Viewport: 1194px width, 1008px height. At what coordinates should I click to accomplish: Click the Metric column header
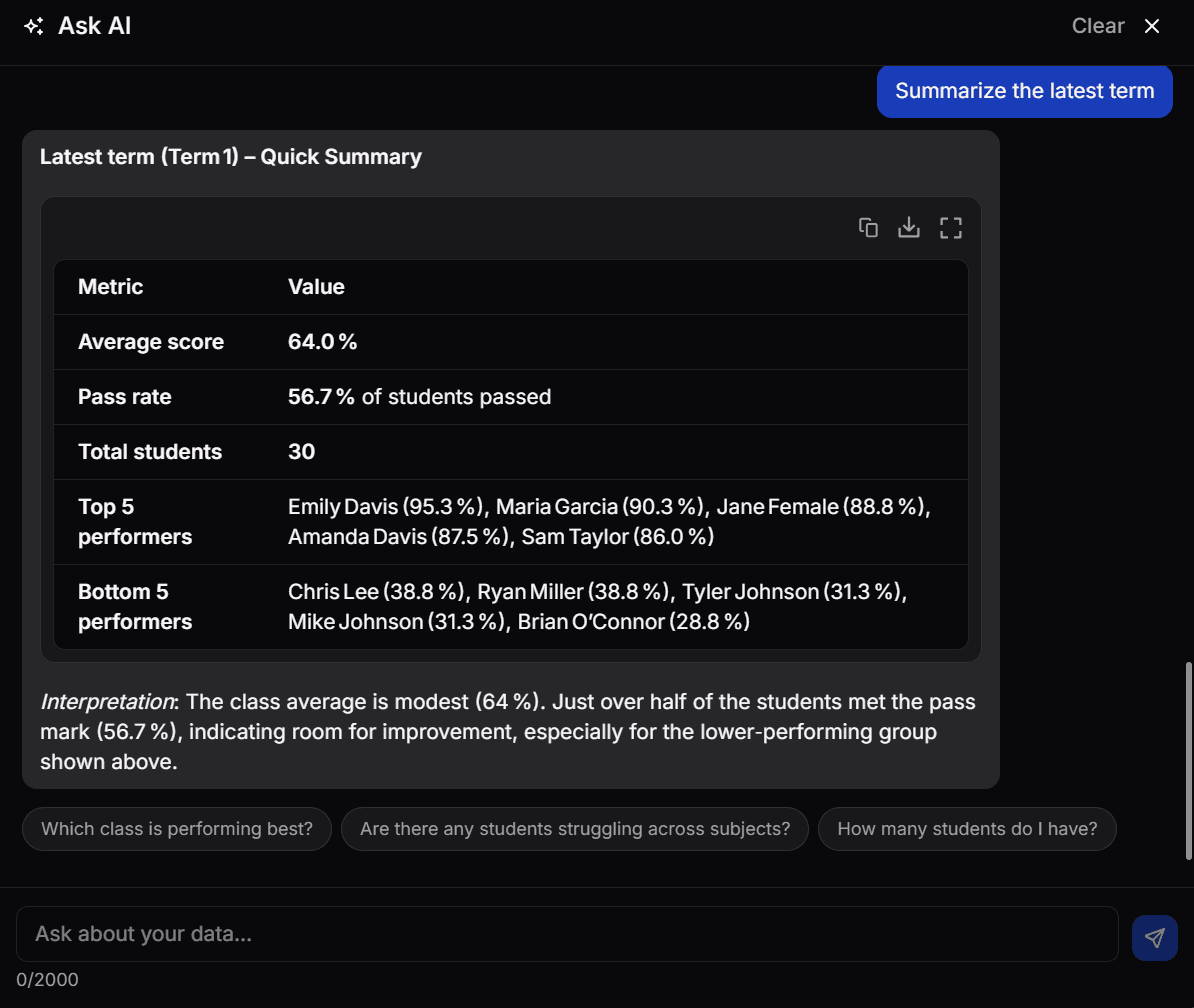tap(110, 286)
